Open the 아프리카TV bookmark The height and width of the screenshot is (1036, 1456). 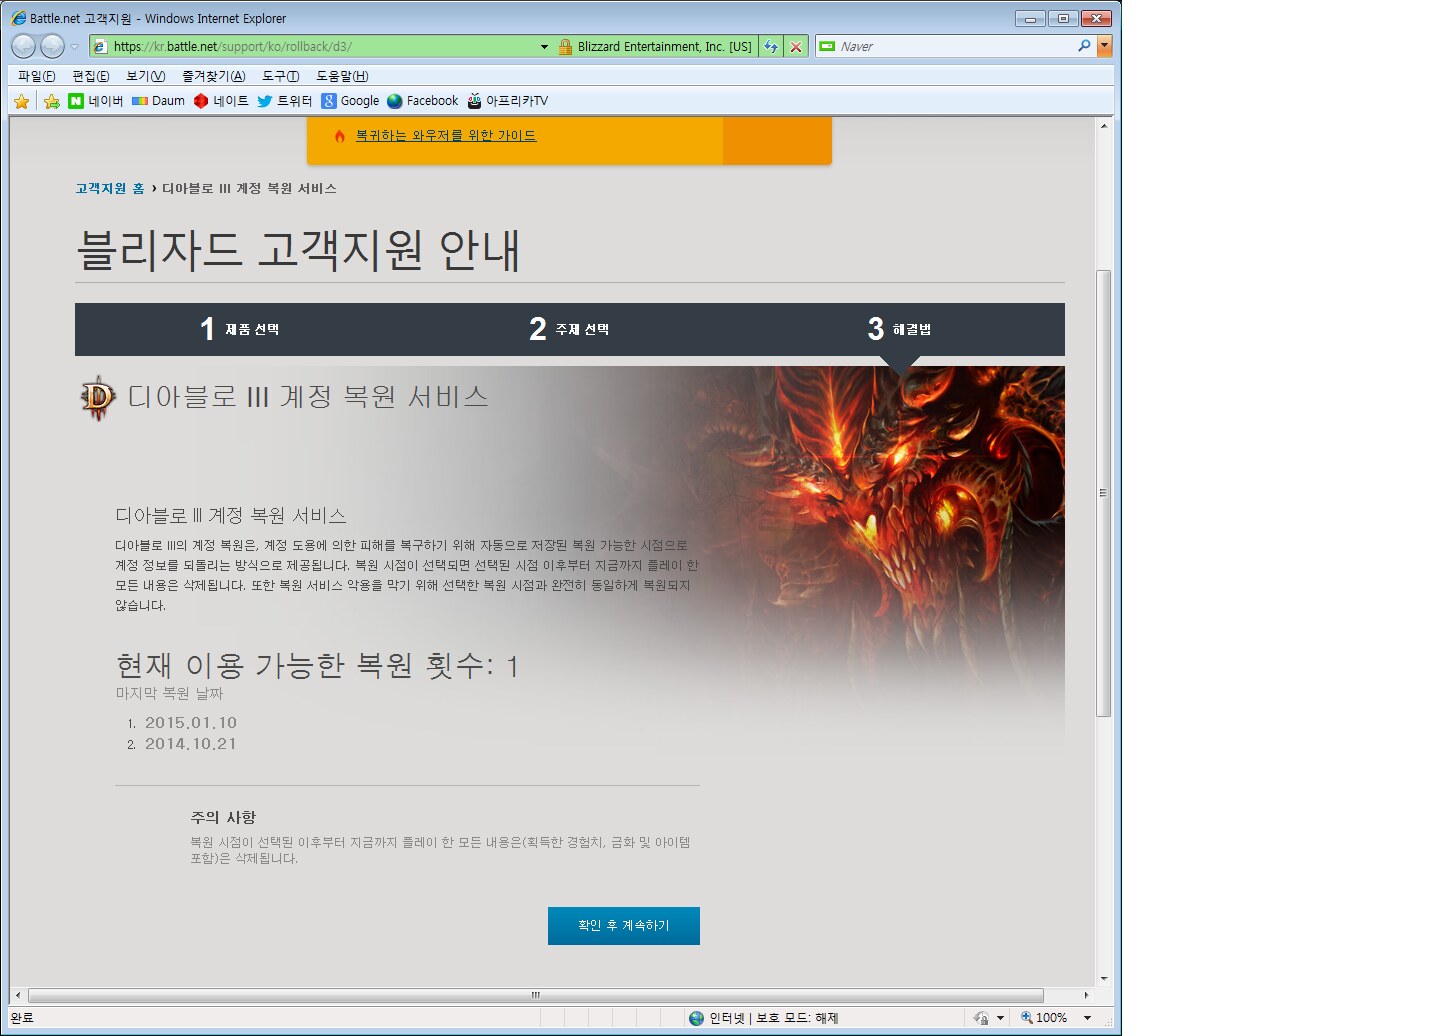point(507,101)
